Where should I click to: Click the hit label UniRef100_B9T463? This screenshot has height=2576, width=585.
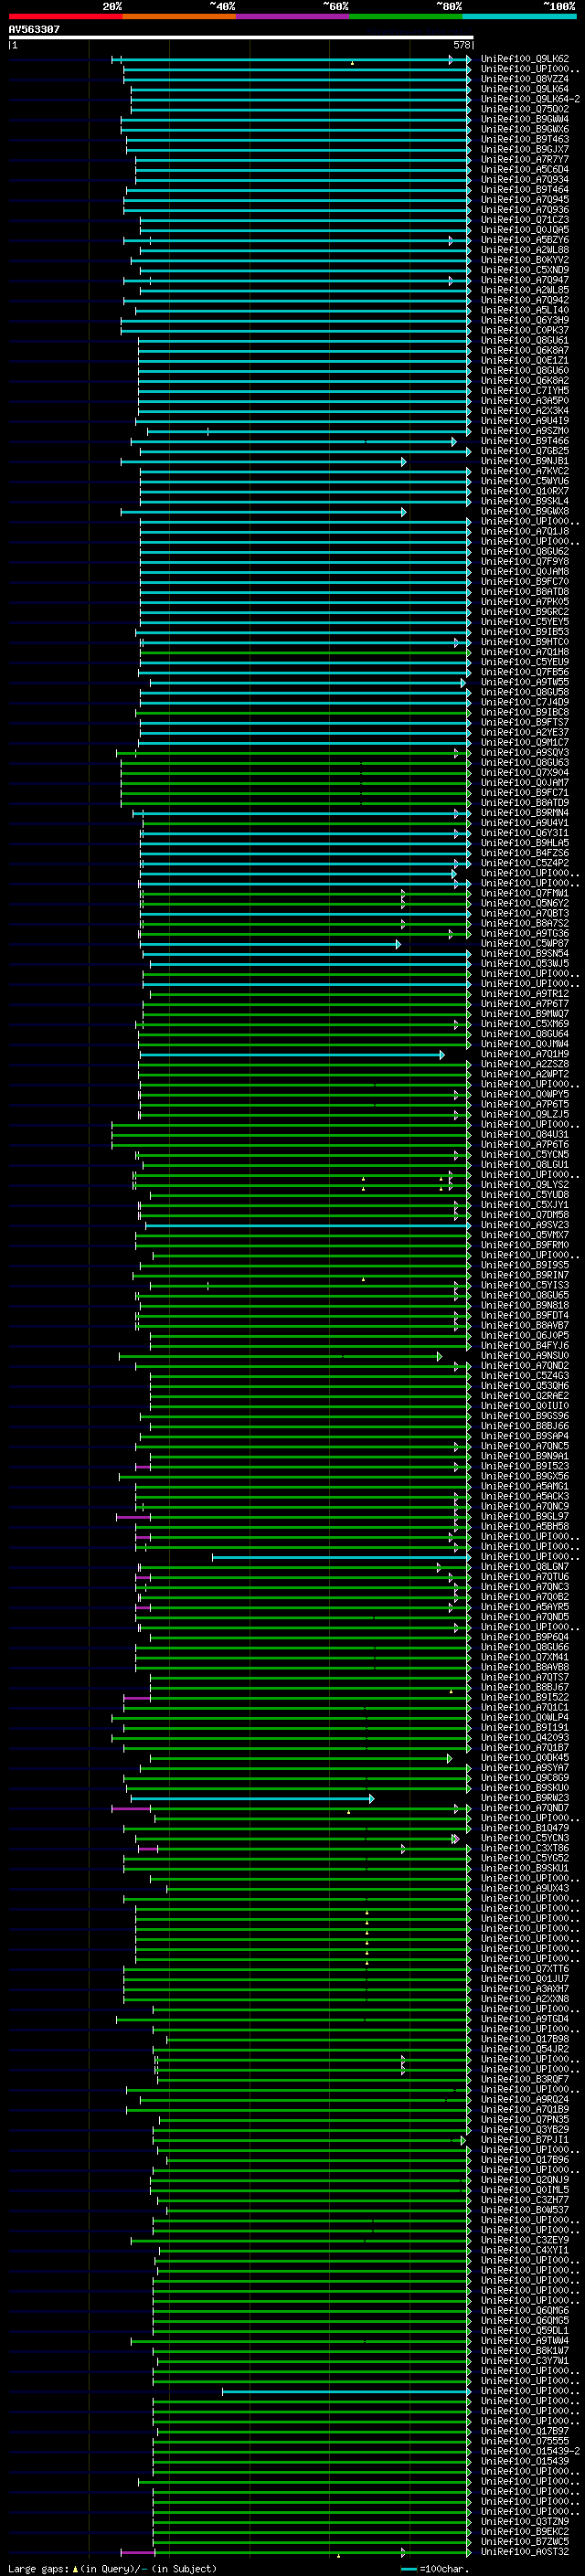coord(525,140)
